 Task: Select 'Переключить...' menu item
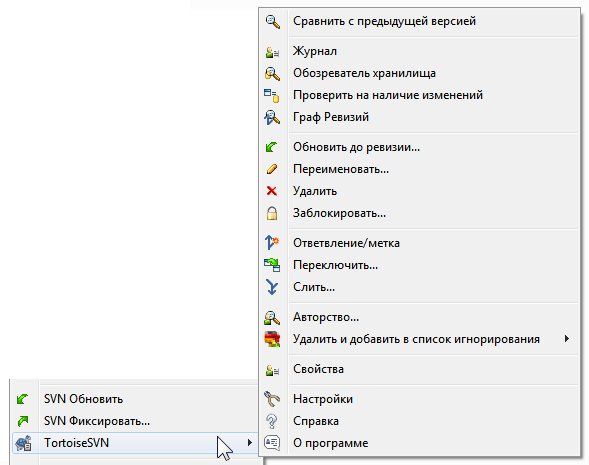coord(419,265)
